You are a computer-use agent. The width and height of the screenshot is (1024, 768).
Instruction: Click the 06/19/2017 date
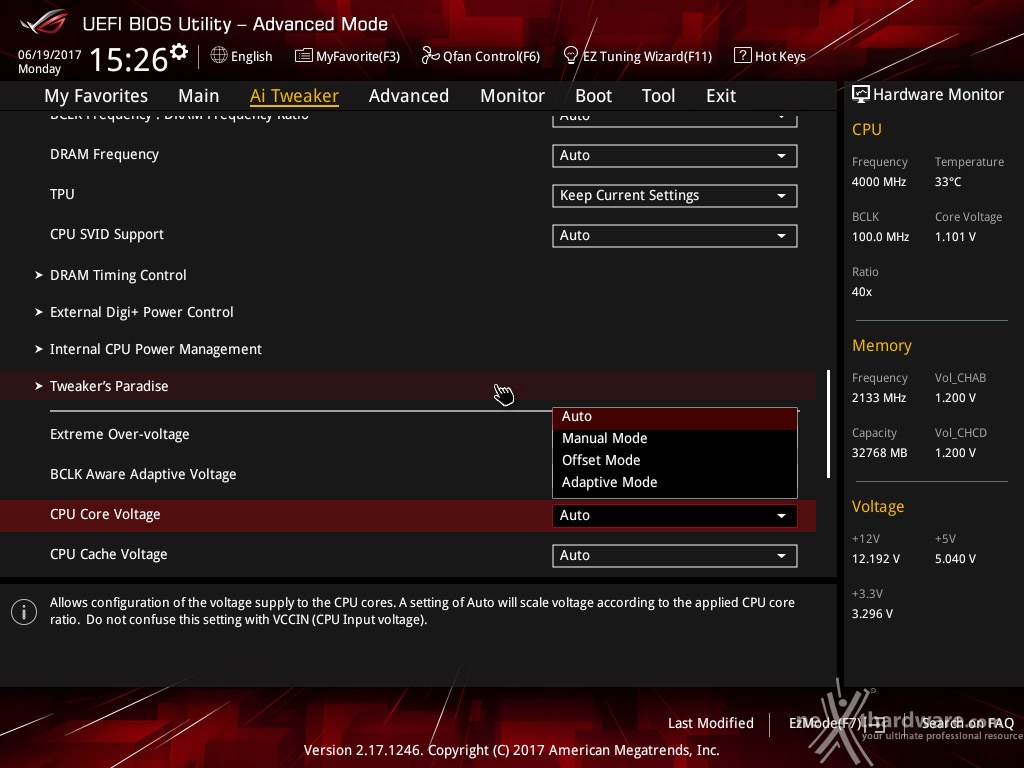coord(50,55)
